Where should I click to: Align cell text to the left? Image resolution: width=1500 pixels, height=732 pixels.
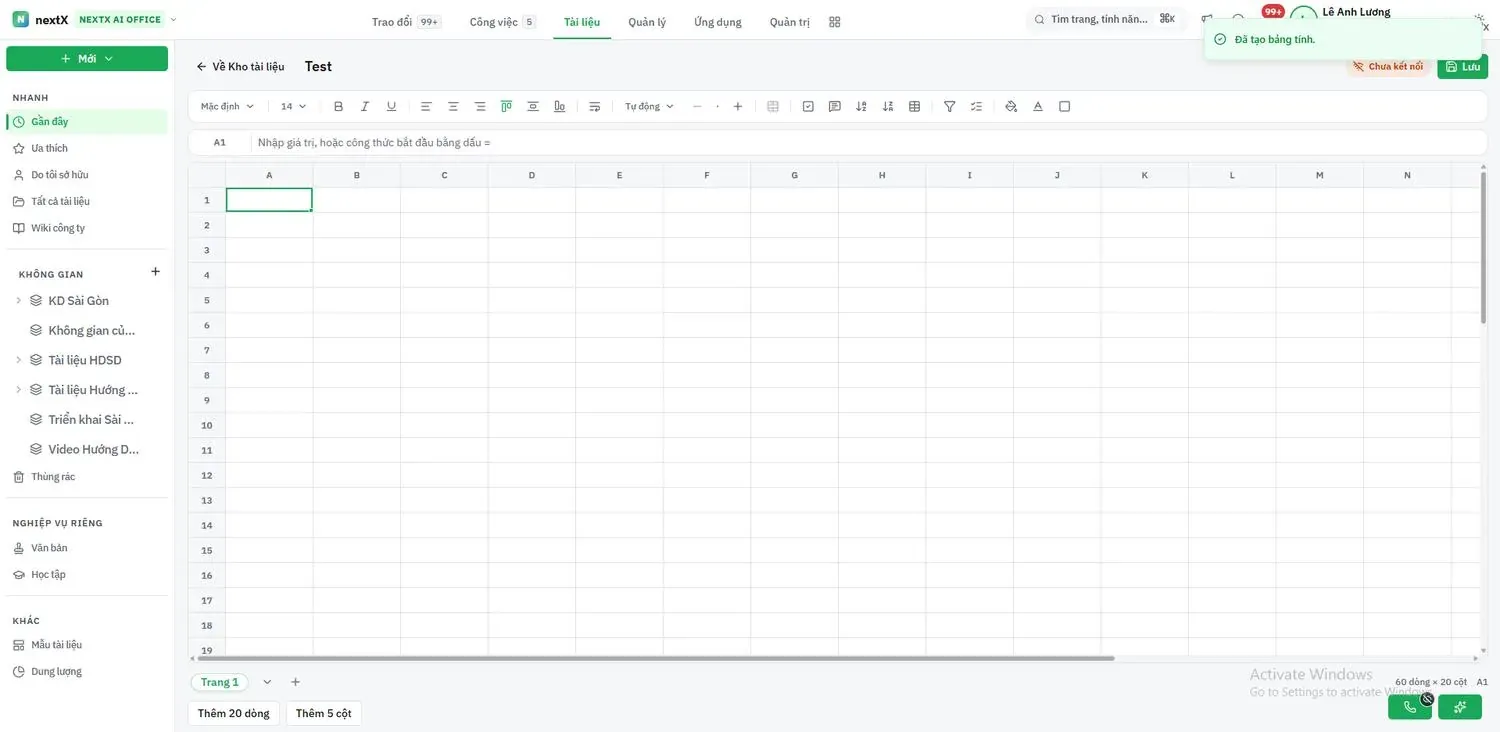click(x=426, y=106)
